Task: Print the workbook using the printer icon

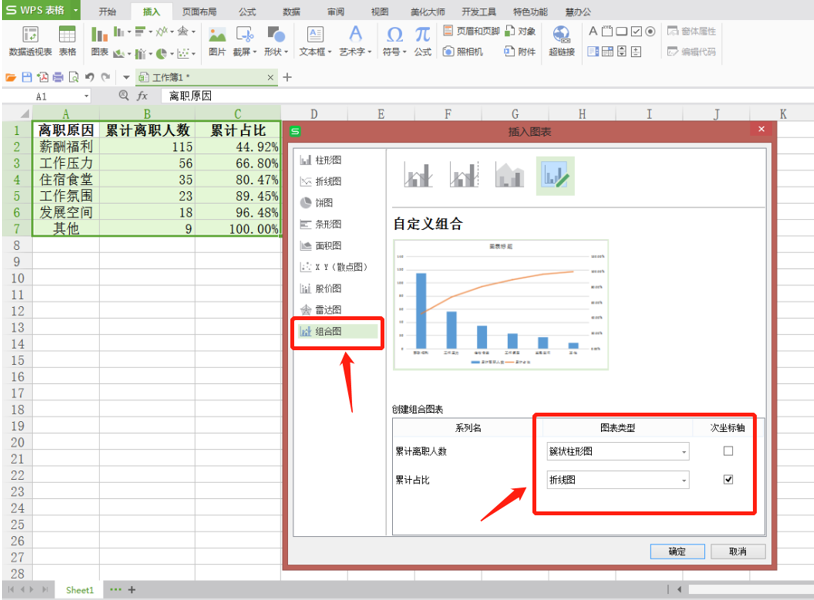Action: pyautogui.click(x=58, y=77)
